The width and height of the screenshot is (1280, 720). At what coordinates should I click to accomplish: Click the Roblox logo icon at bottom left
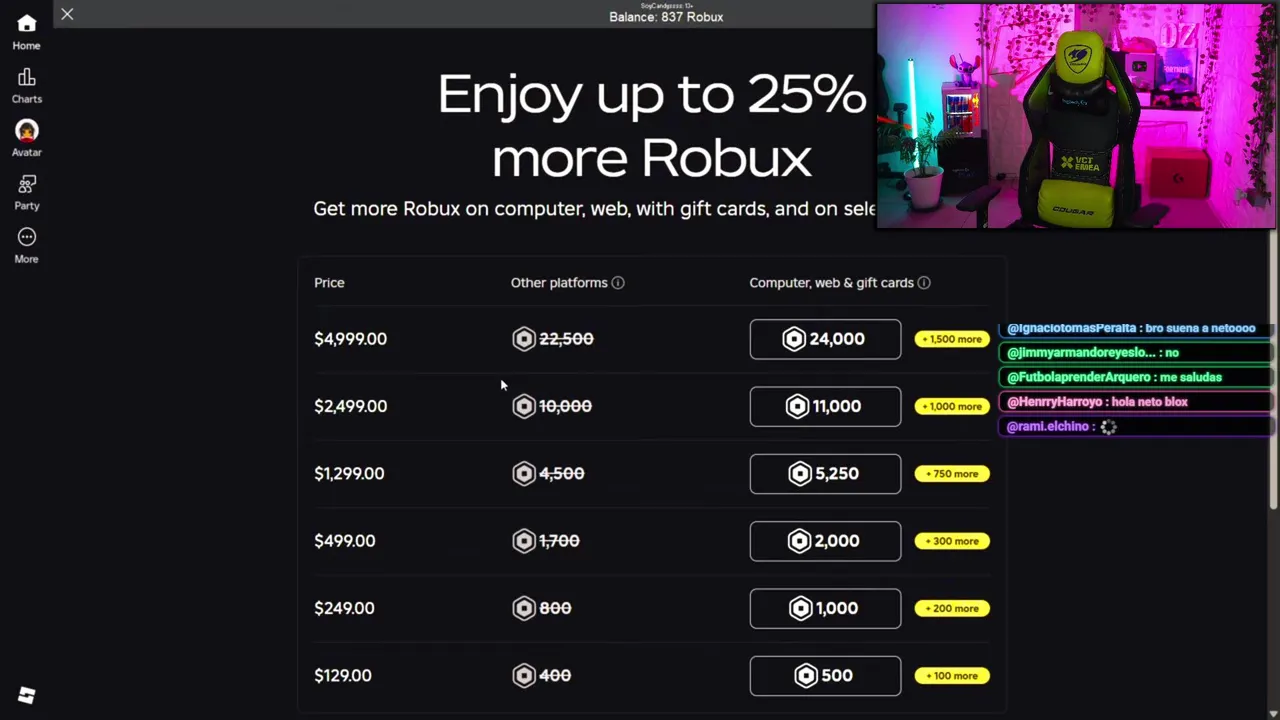tap(27, 696)
